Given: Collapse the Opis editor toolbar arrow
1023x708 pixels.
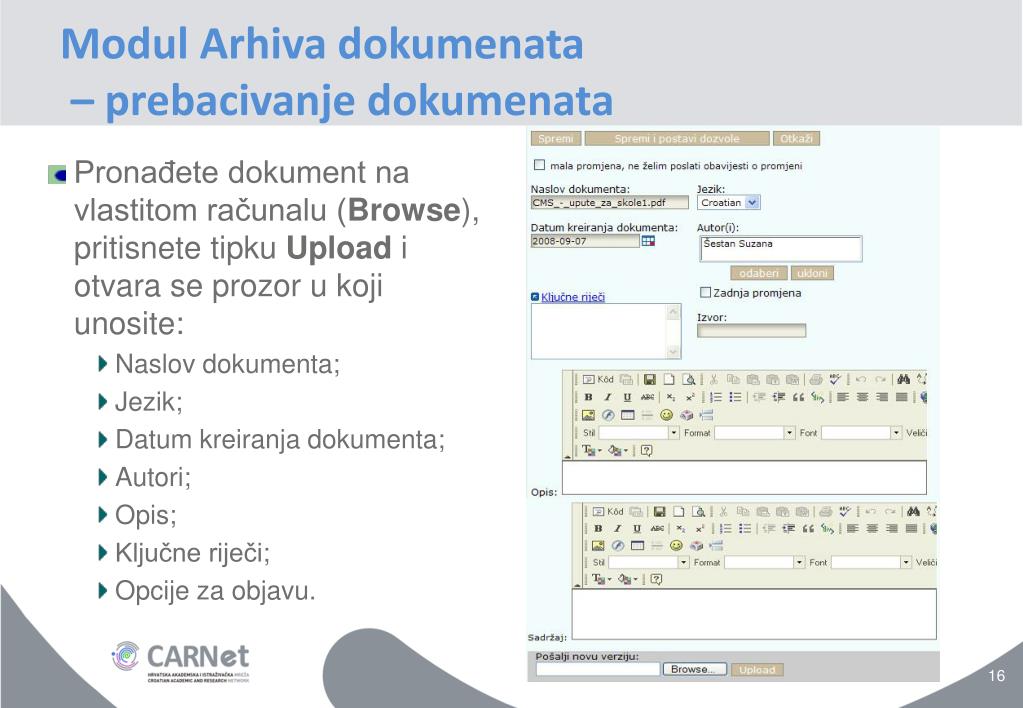Looking at the screenshot, I should click(568, 456).
